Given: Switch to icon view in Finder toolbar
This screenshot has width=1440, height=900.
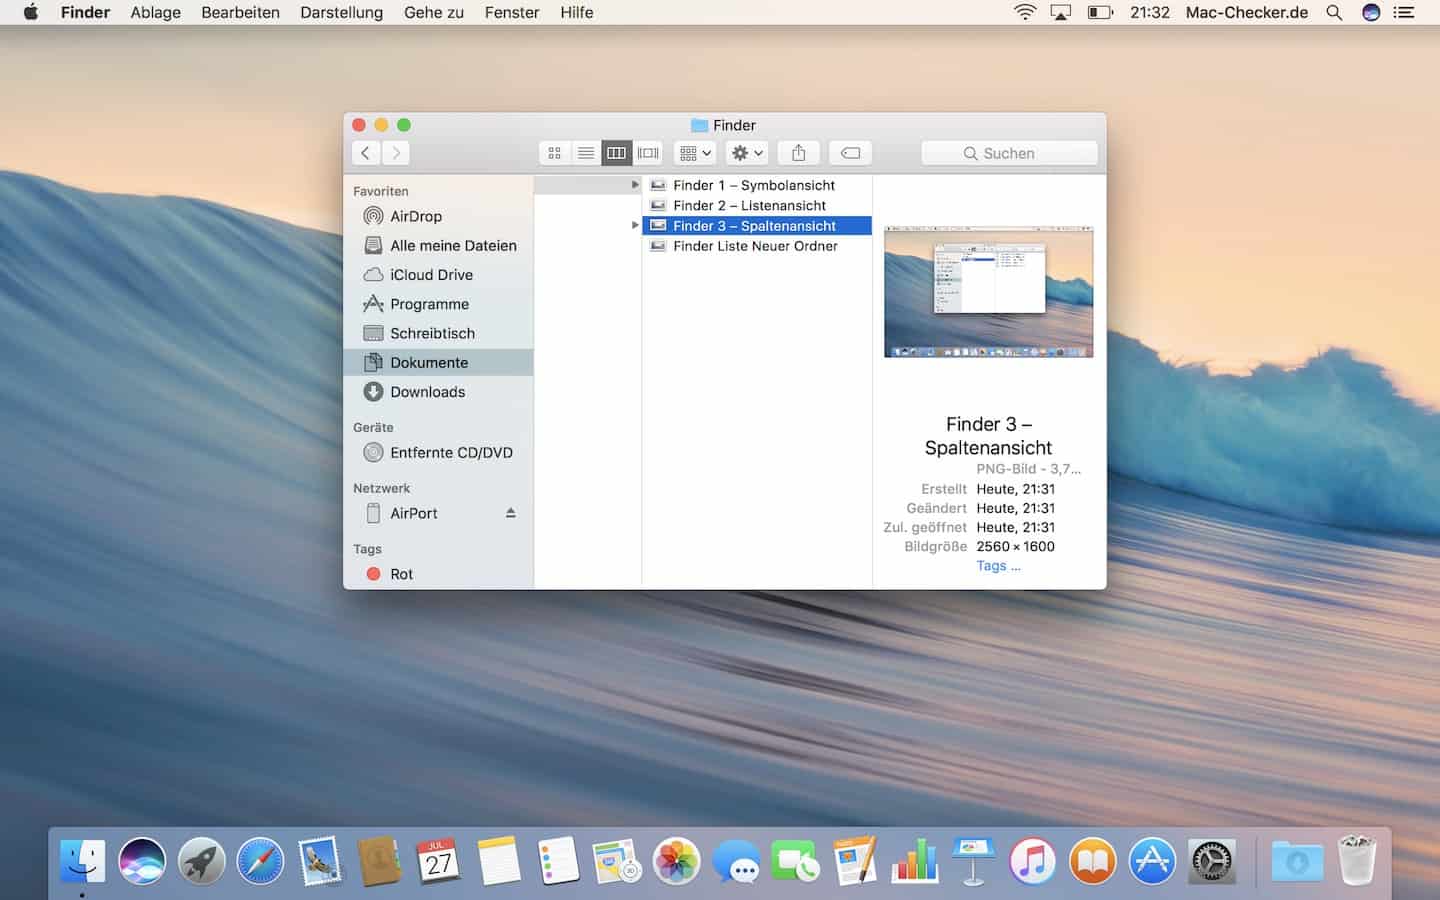Looking at the screenshot, I should 554,153.
